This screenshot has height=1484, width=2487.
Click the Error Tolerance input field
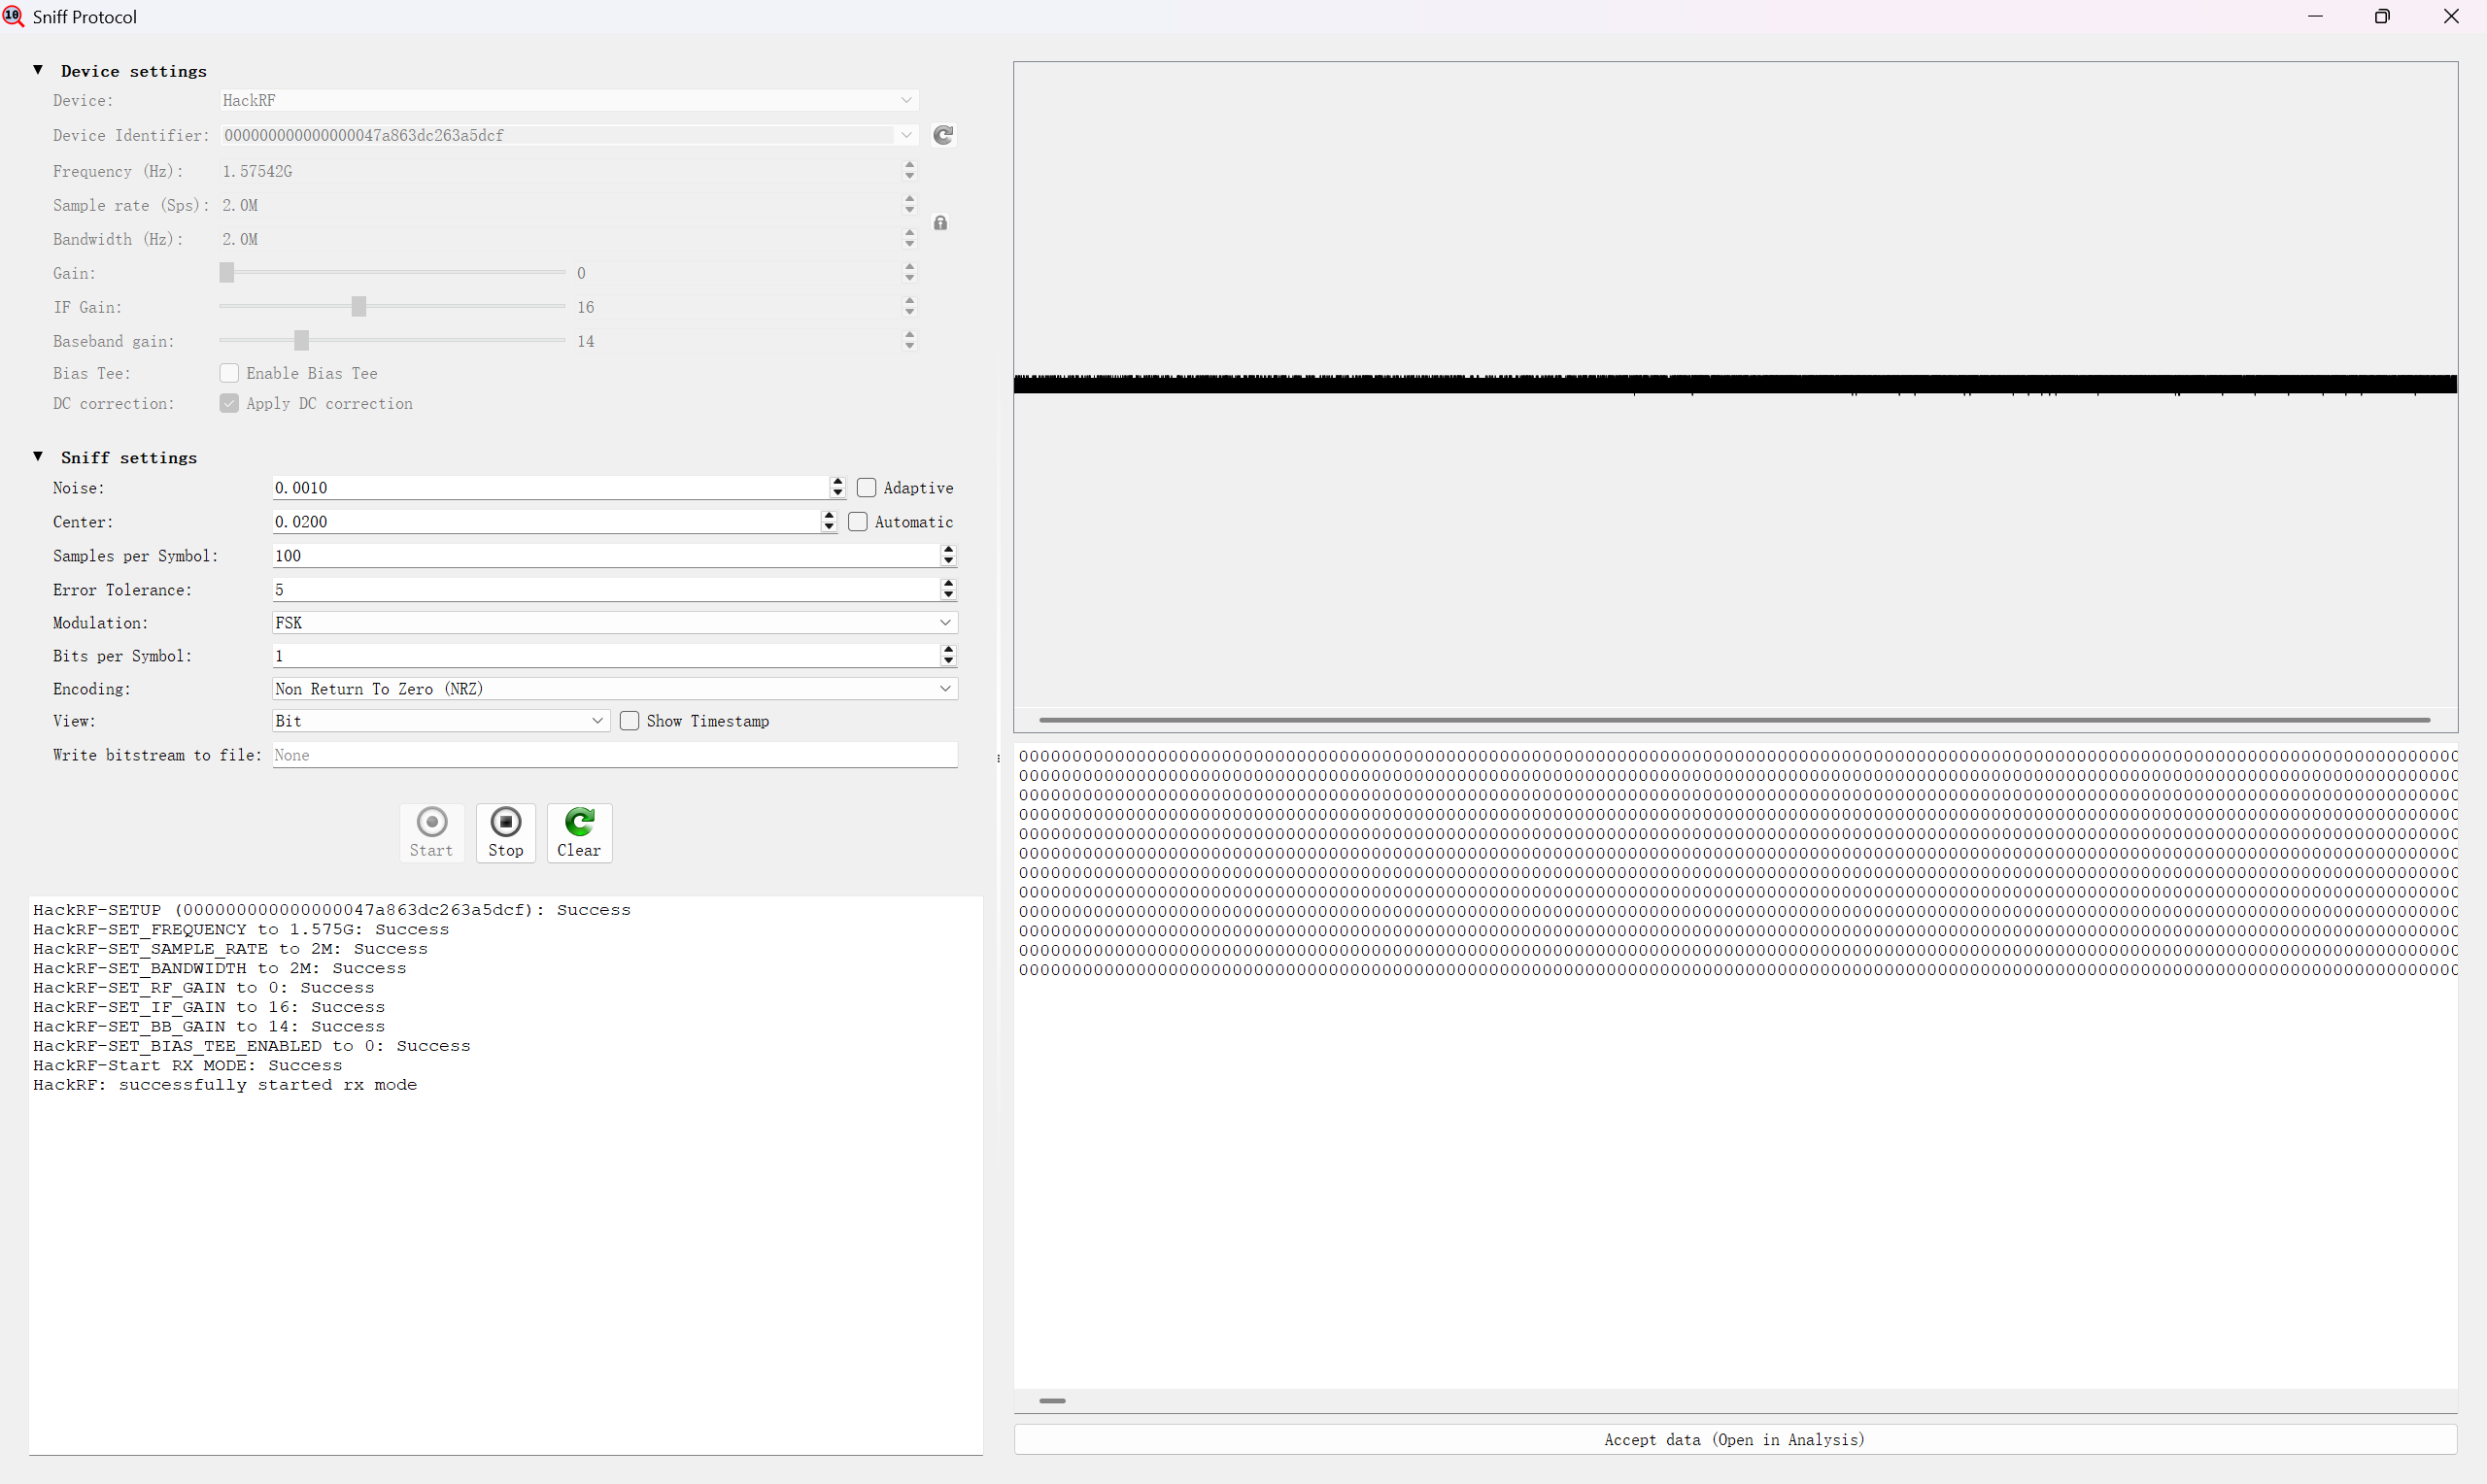[x=605, y=590]
